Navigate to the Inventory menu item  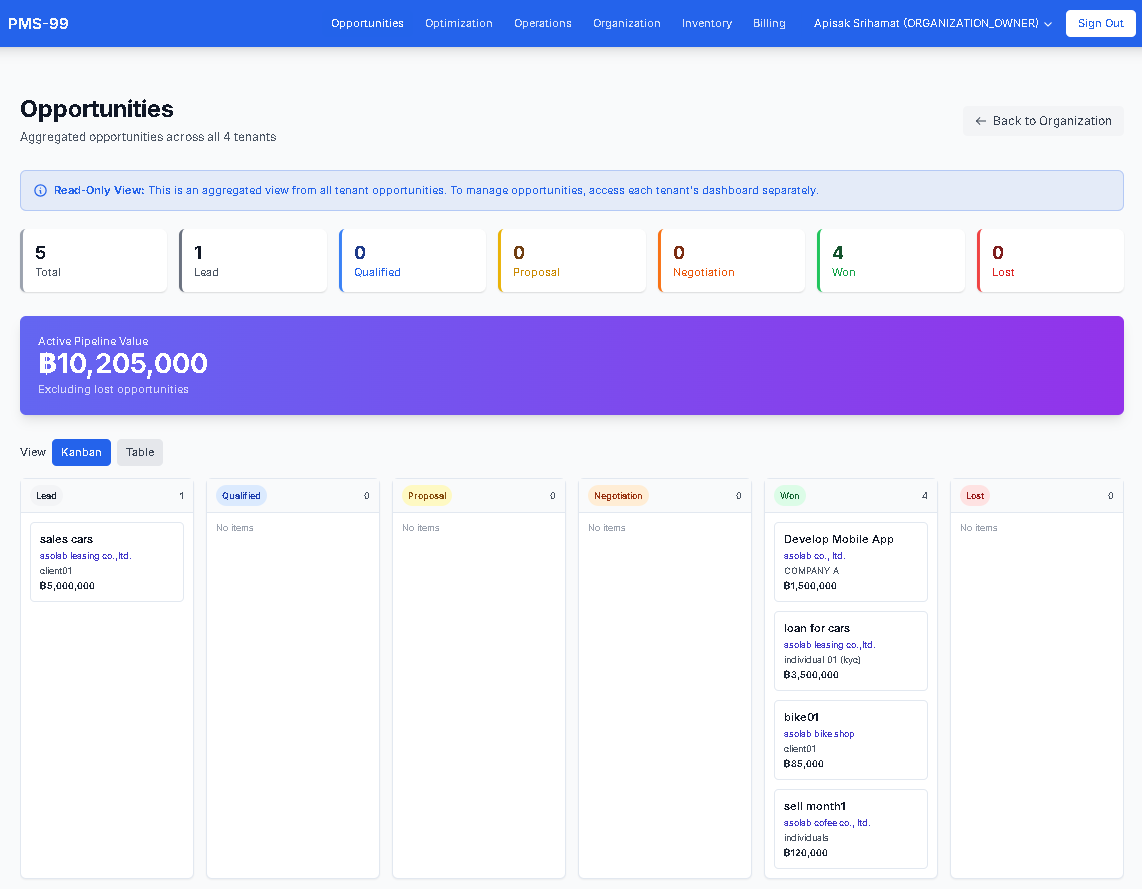click(706, 22)
